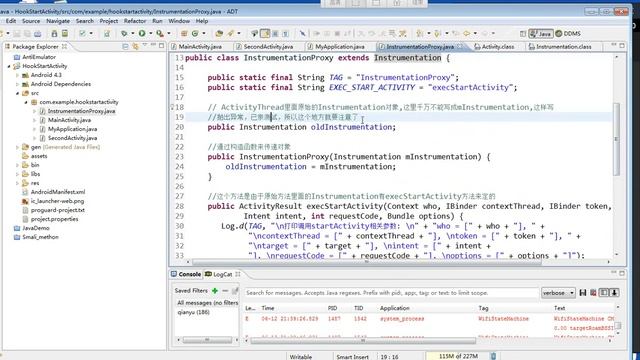Open the Navigate menu

coord(58,21)
